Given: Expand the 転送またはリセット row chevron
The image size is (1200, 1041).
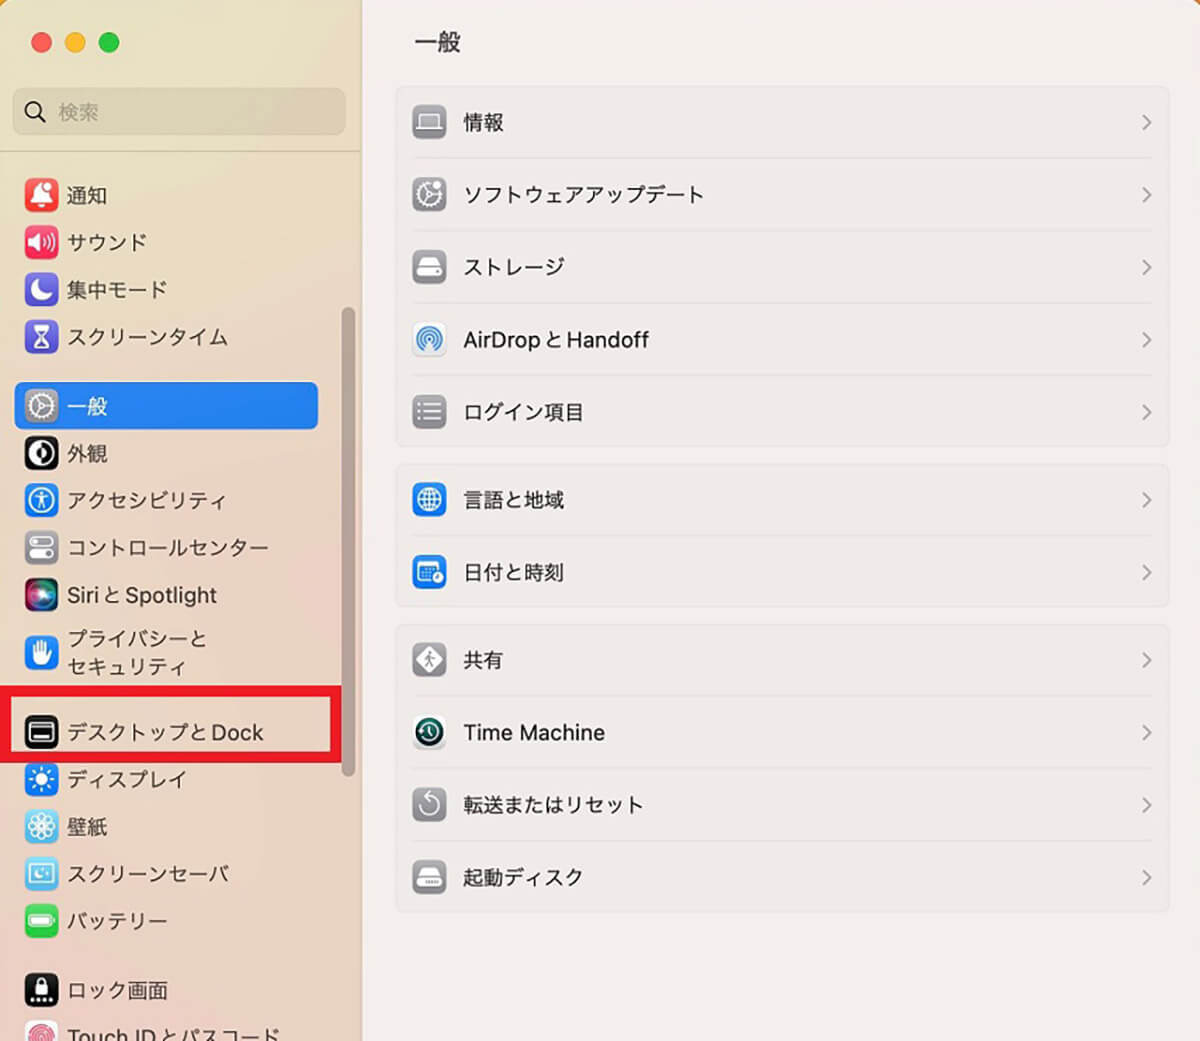Looking at the screenshot, I should point(1146,804).
